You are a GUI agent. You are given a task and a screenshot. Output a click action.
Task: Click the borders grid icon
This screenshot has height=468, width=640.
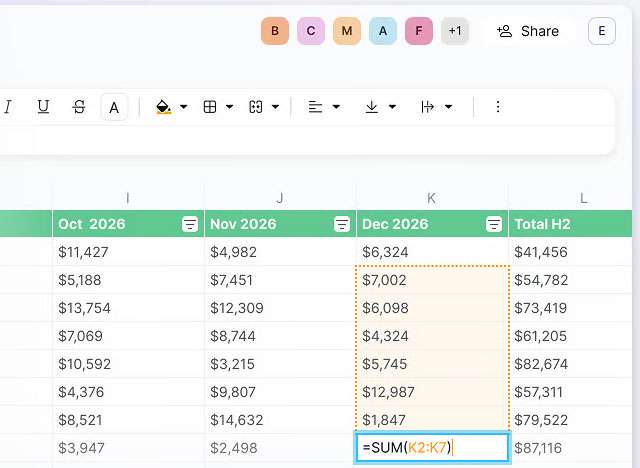(210, 107)
